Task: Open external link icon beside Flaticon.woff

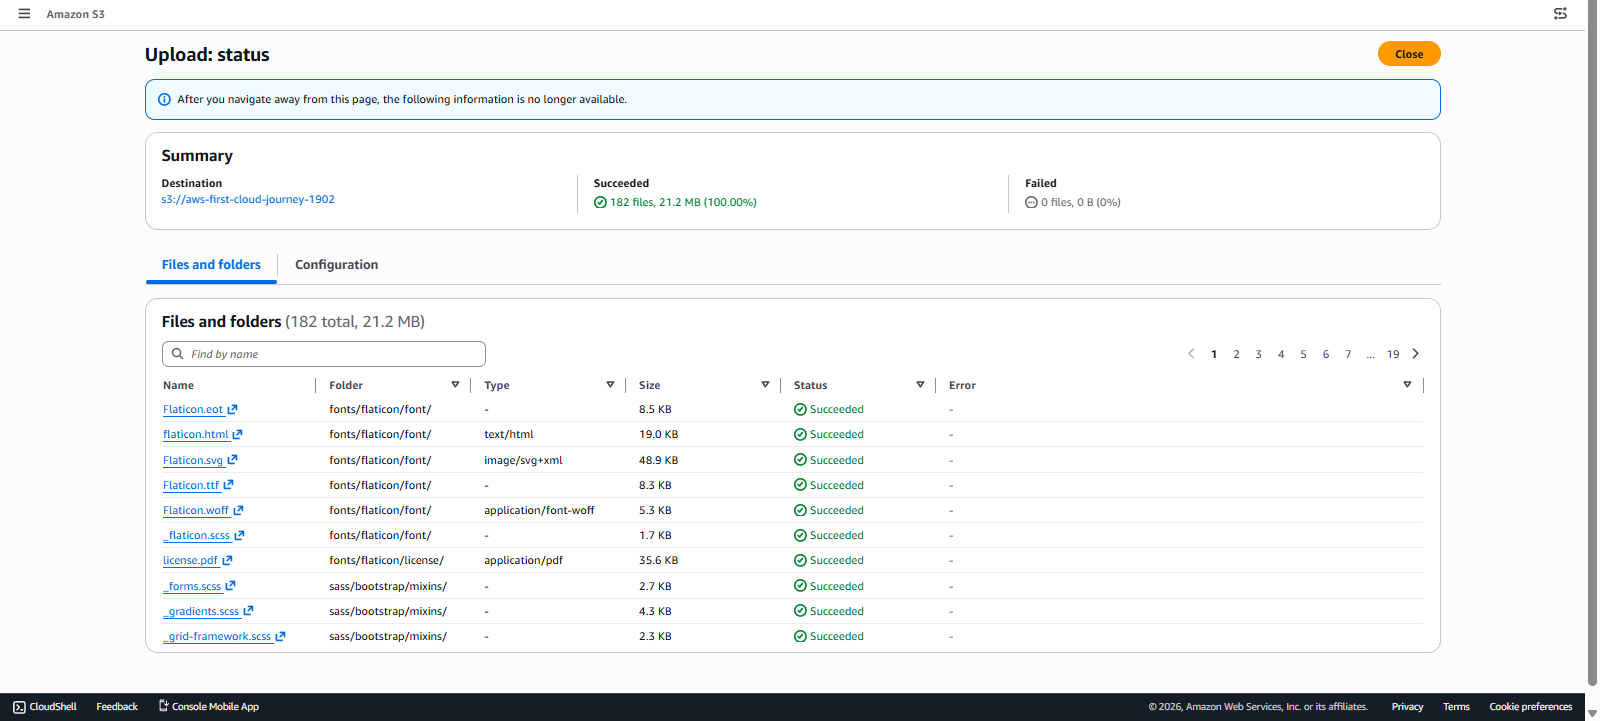Action: [238, 510]
